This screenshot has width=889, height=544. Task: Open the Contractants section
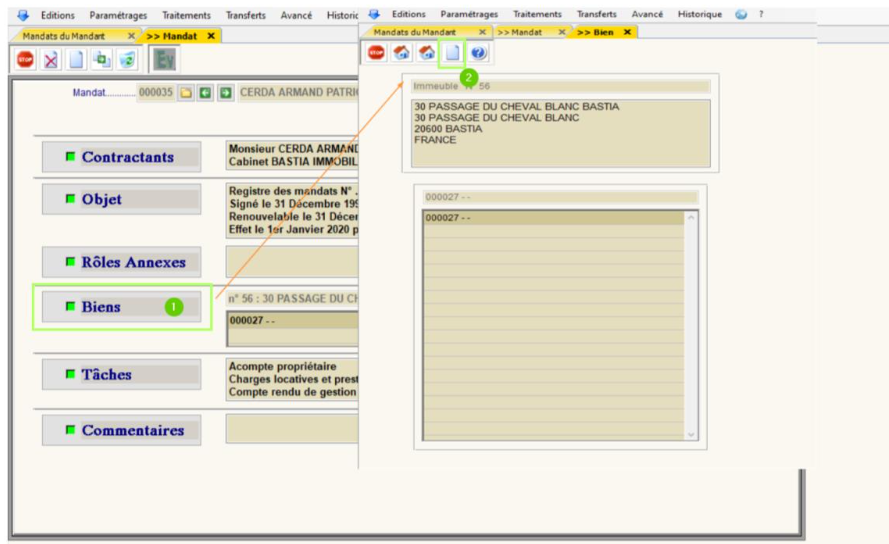[121, 157]
